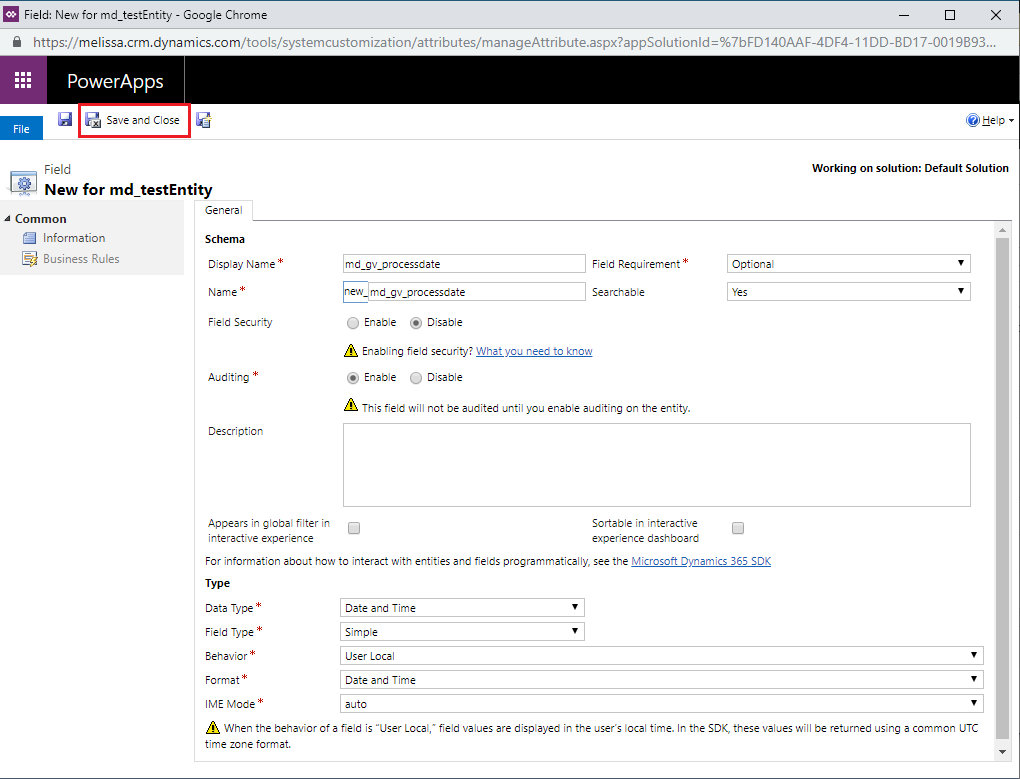Click the blue Help question mark icon
The width and height of the screenshot is (1020, 779).
(973, 120)
